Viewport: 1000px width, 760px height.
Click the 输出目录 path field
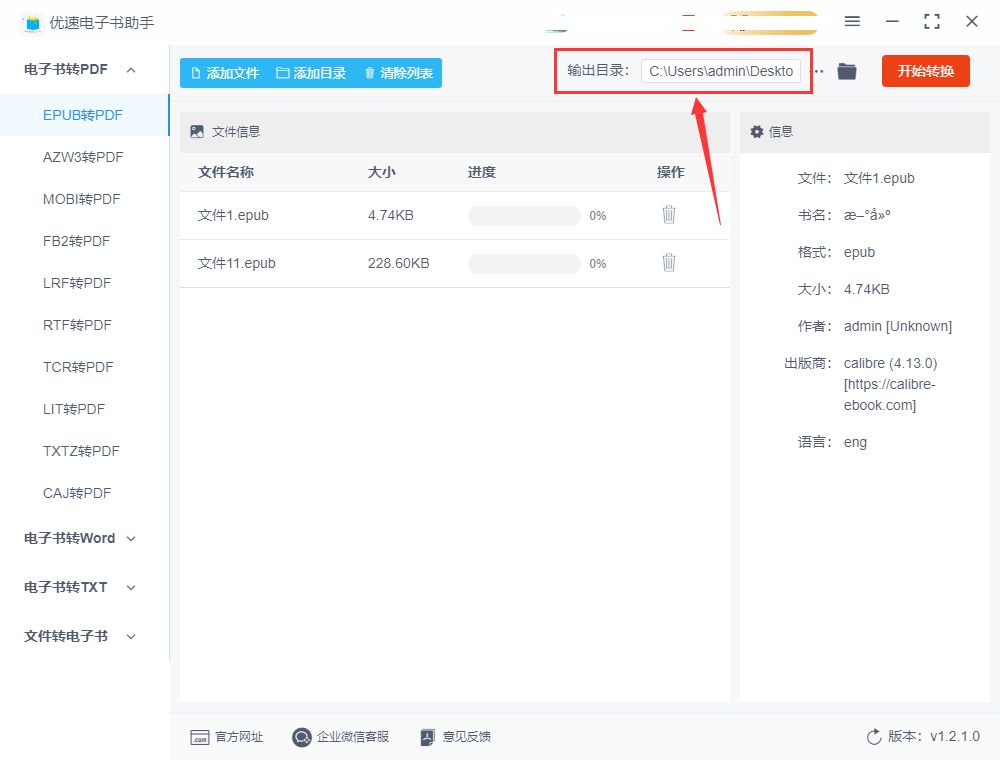click(721, 71)
